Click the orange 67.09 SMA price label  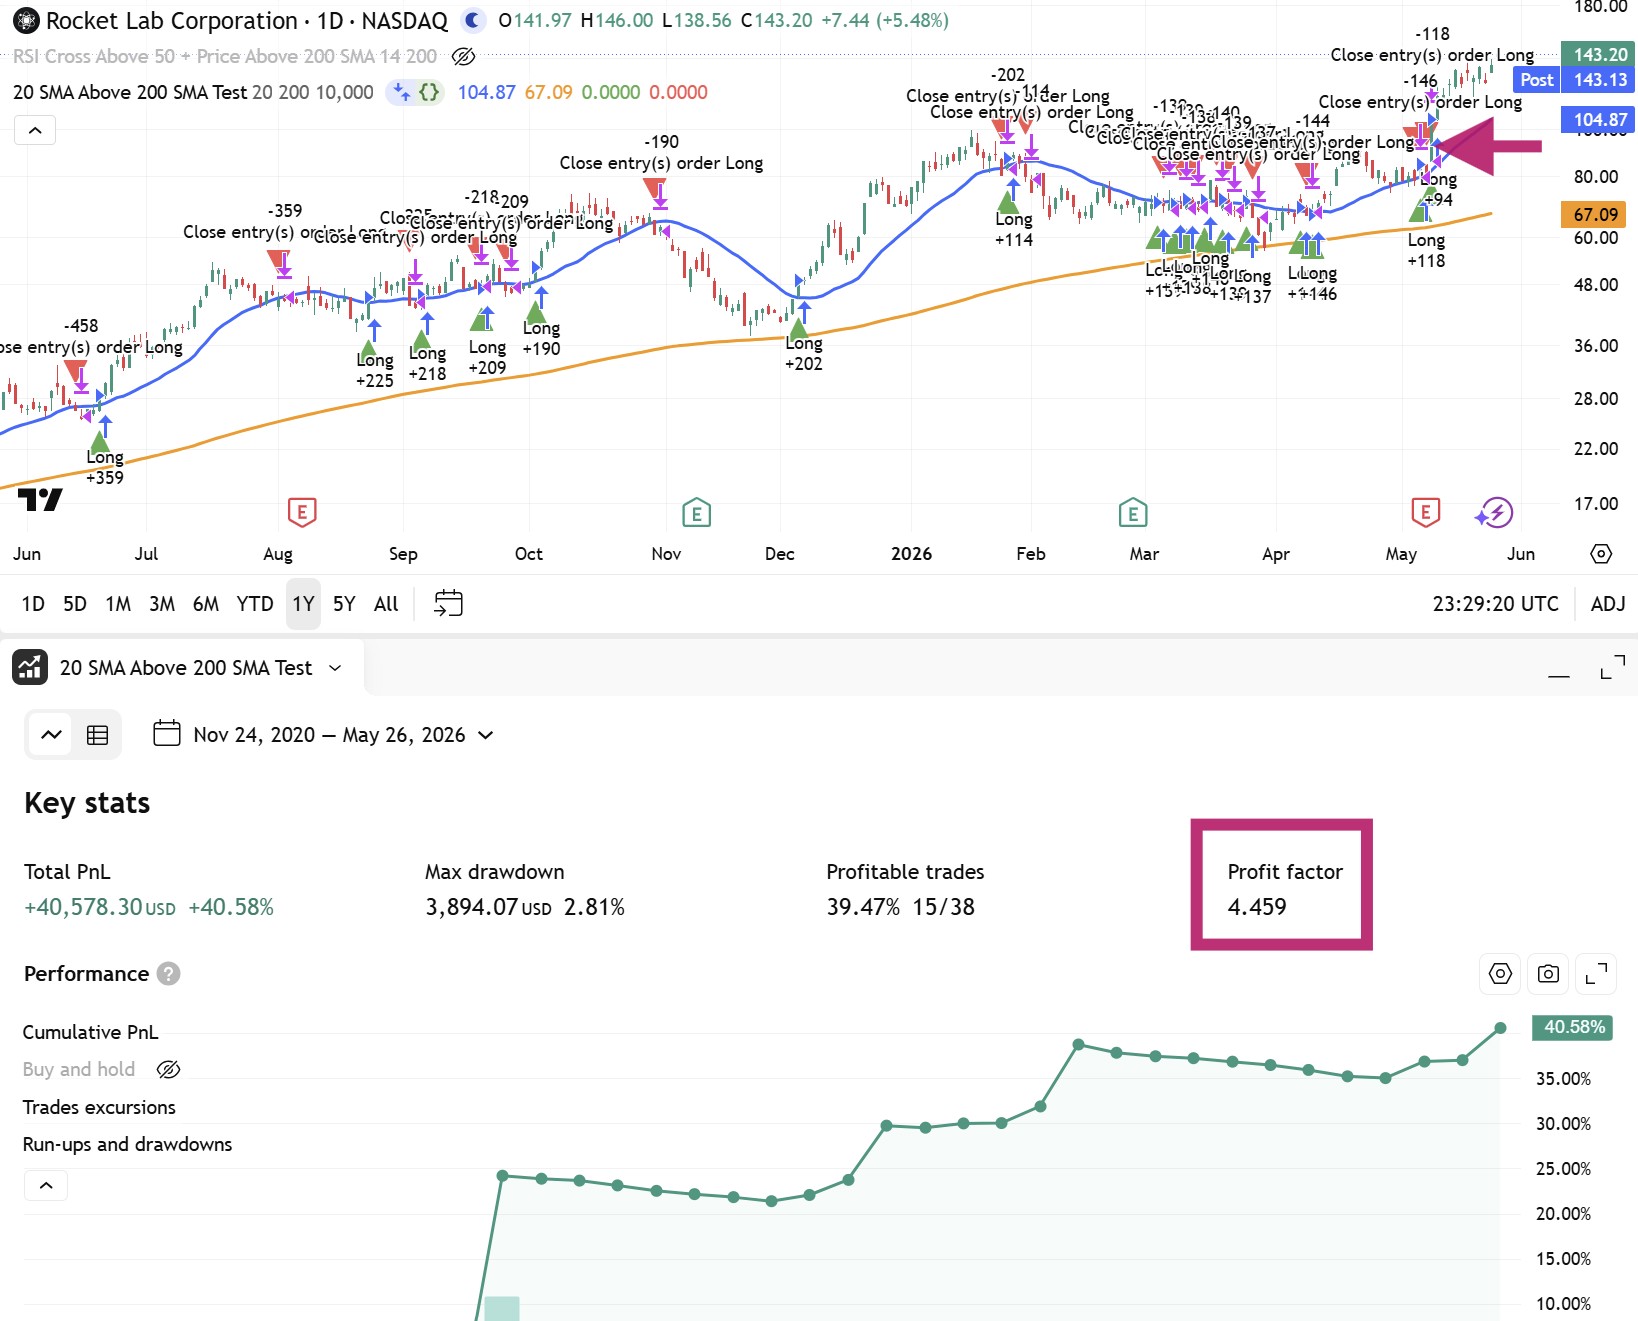pyautogui.click(x=1595, y=214)
